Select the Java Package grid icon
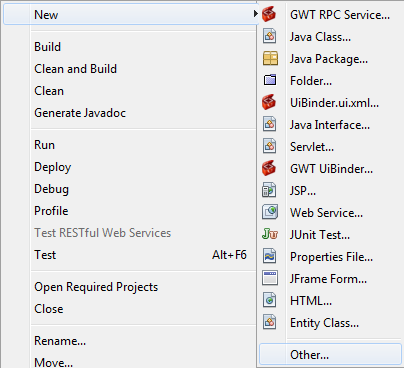Screen dimensions: 404x368 [x=270, y=59]
